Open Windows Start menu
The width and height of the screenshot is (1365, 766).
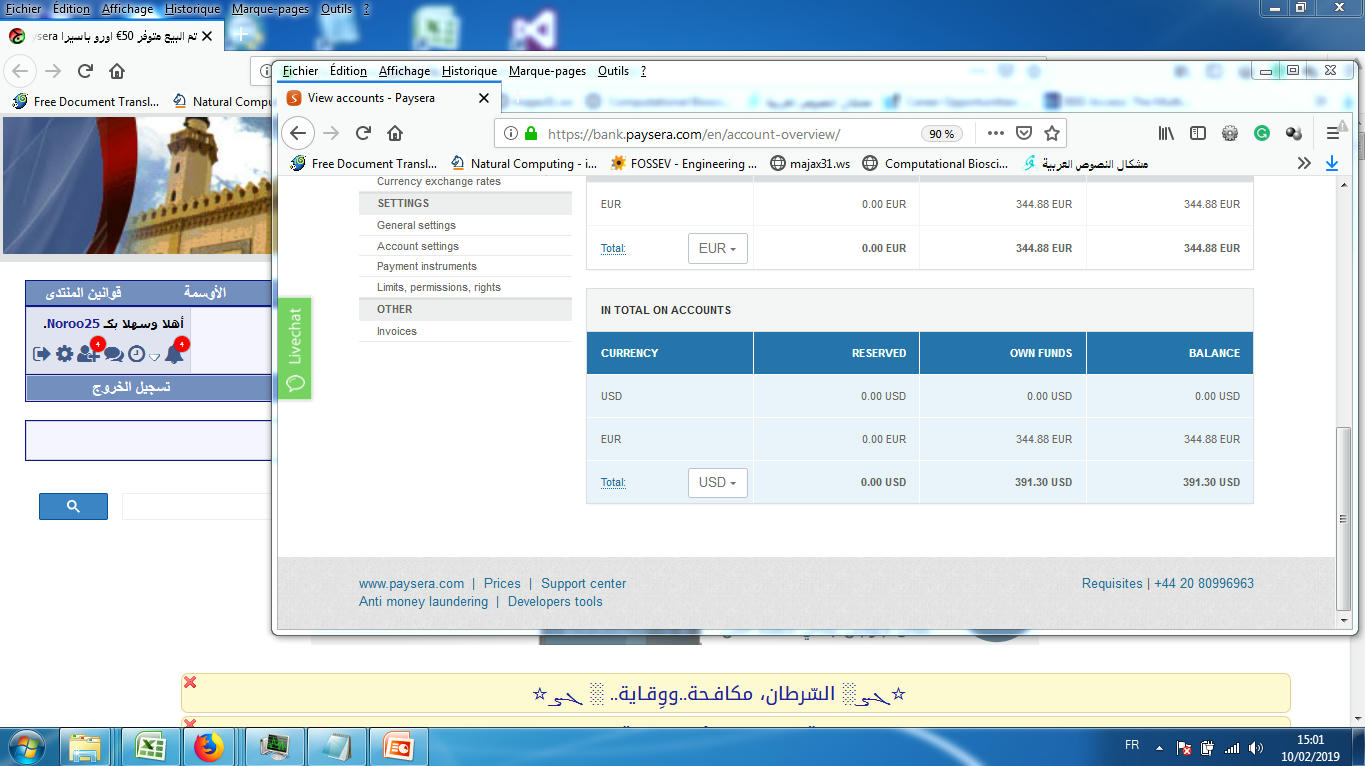click(x=27, y=747)
